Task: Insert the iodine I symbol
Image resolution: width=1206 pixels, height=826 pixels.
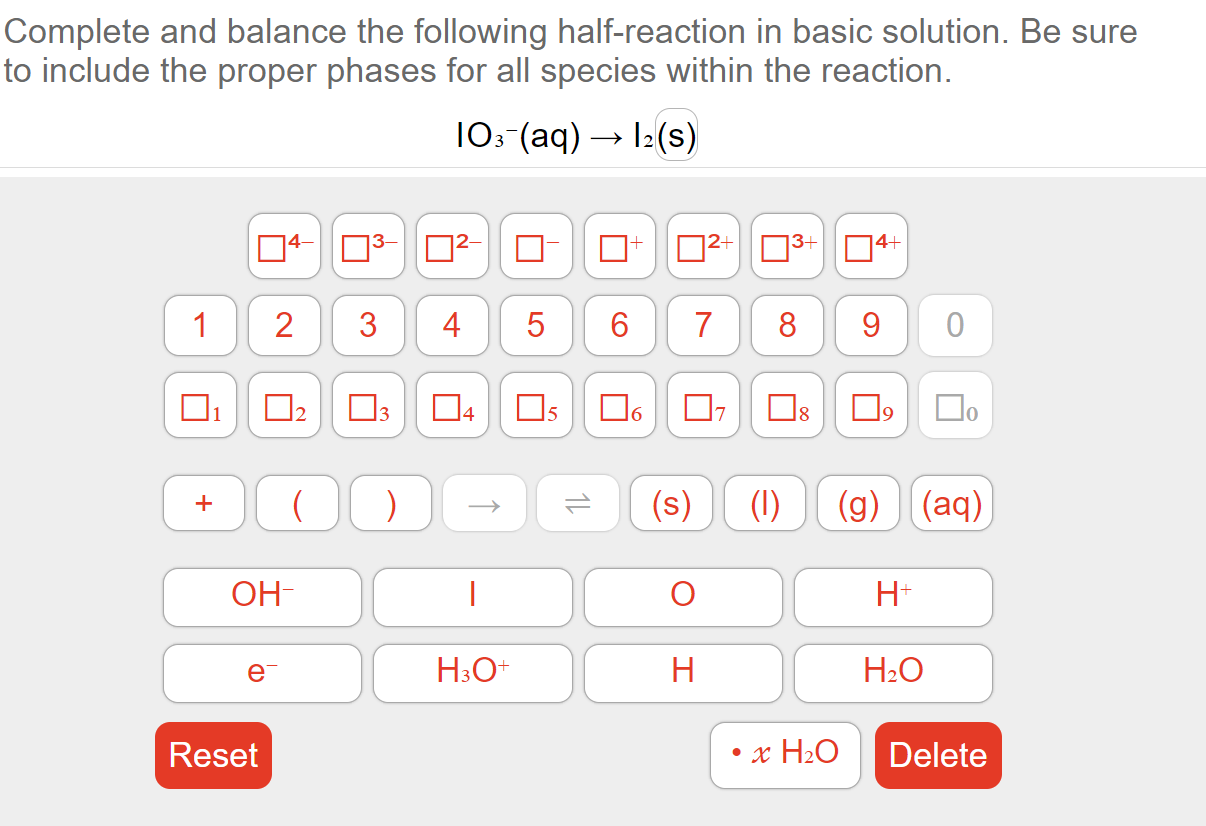Action: point(472,597)
